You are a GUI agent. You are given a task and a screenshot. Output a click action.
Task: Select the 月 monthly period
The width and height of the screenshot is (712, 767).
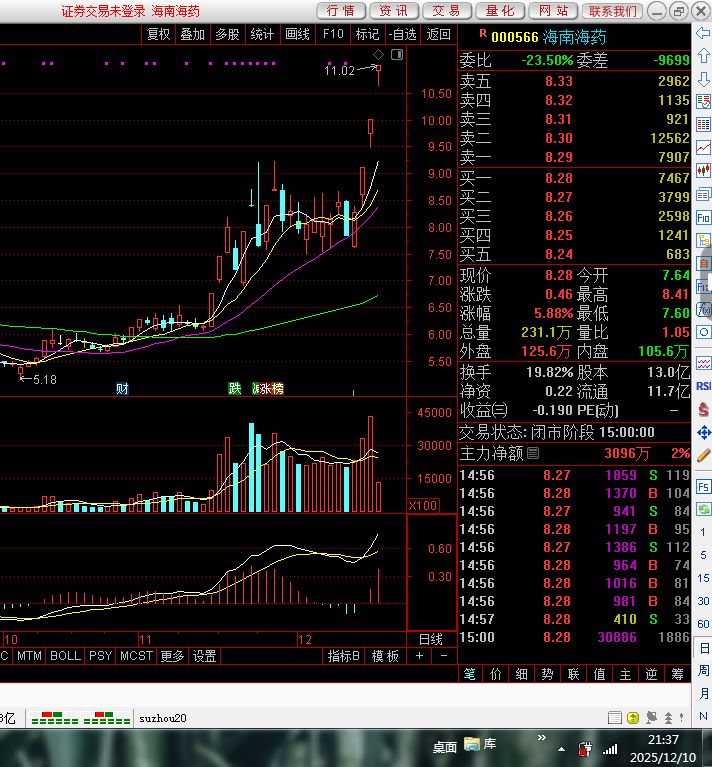click(x=703, y=693)
